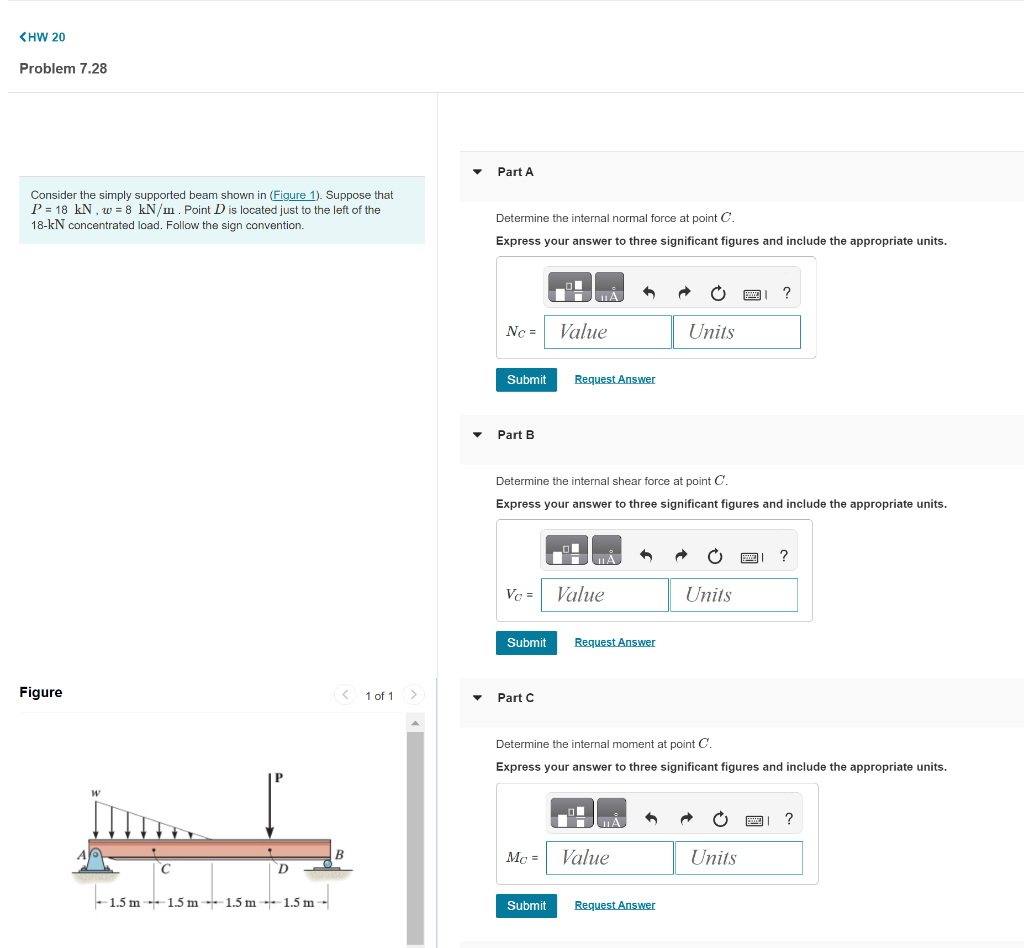Click the Mc Value input field
Viewport: 1024px width, 948px height.
coord(610,858)
